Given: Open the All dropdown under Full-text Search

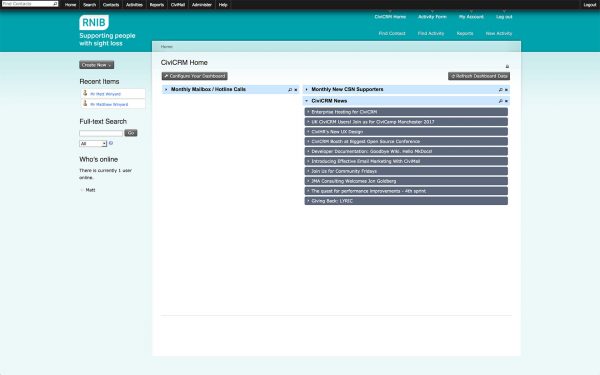Looking at the screenshot, I should (x=93, y=144).
